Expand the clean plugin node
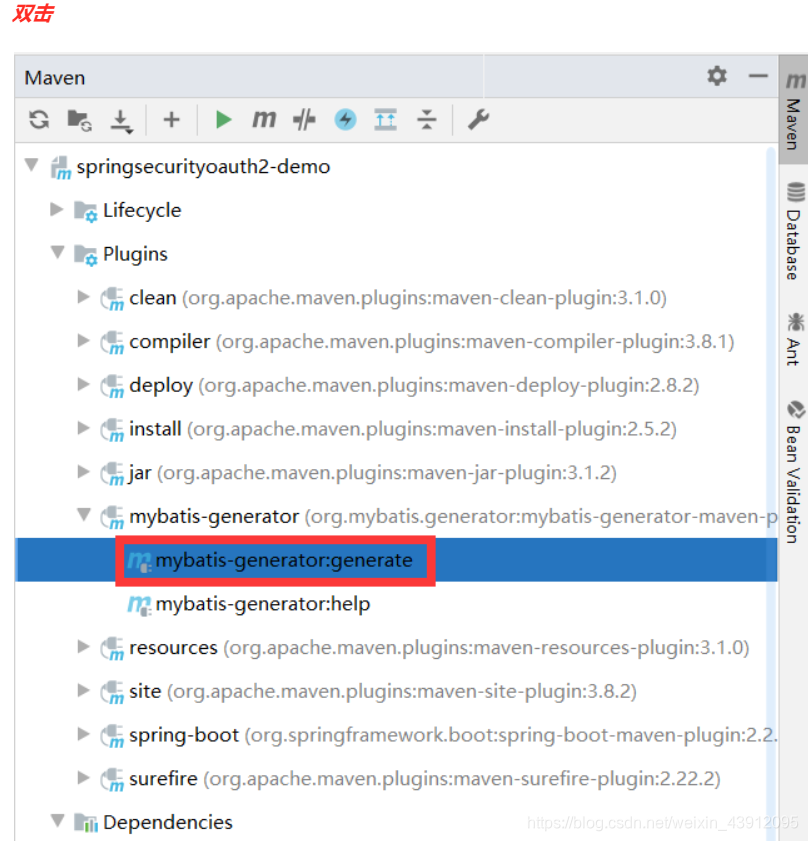 83,297
